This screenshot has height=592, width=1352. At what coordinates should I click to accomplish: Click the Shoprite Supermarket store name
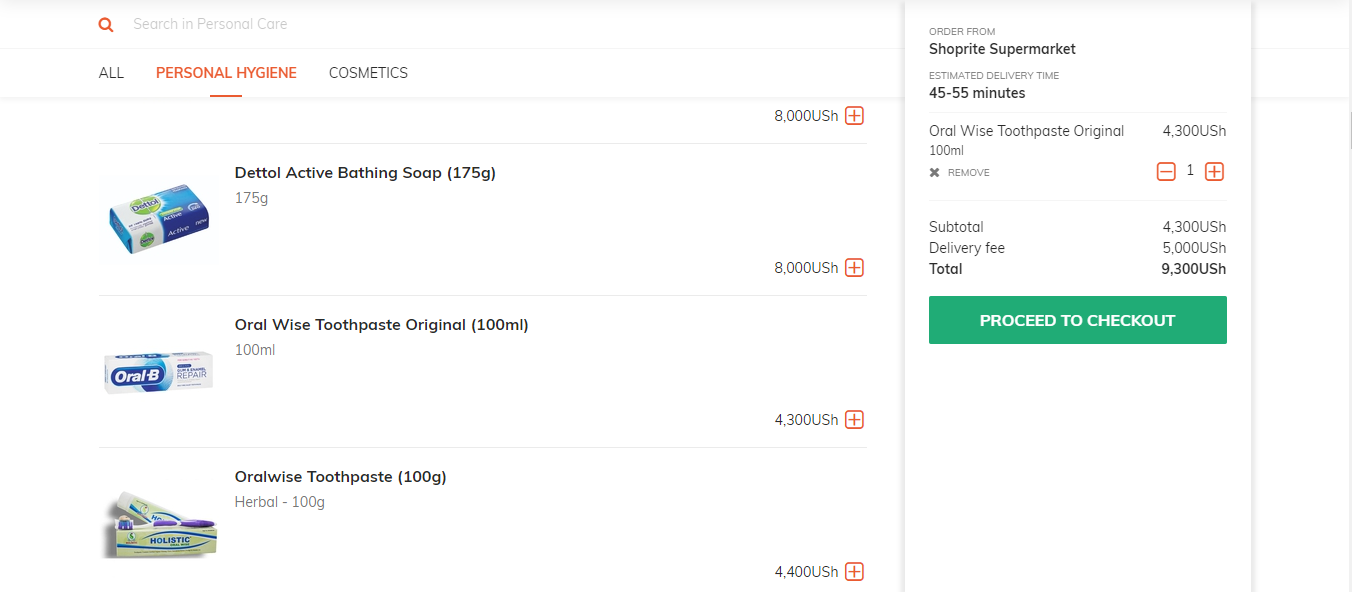coord(1002,49)
